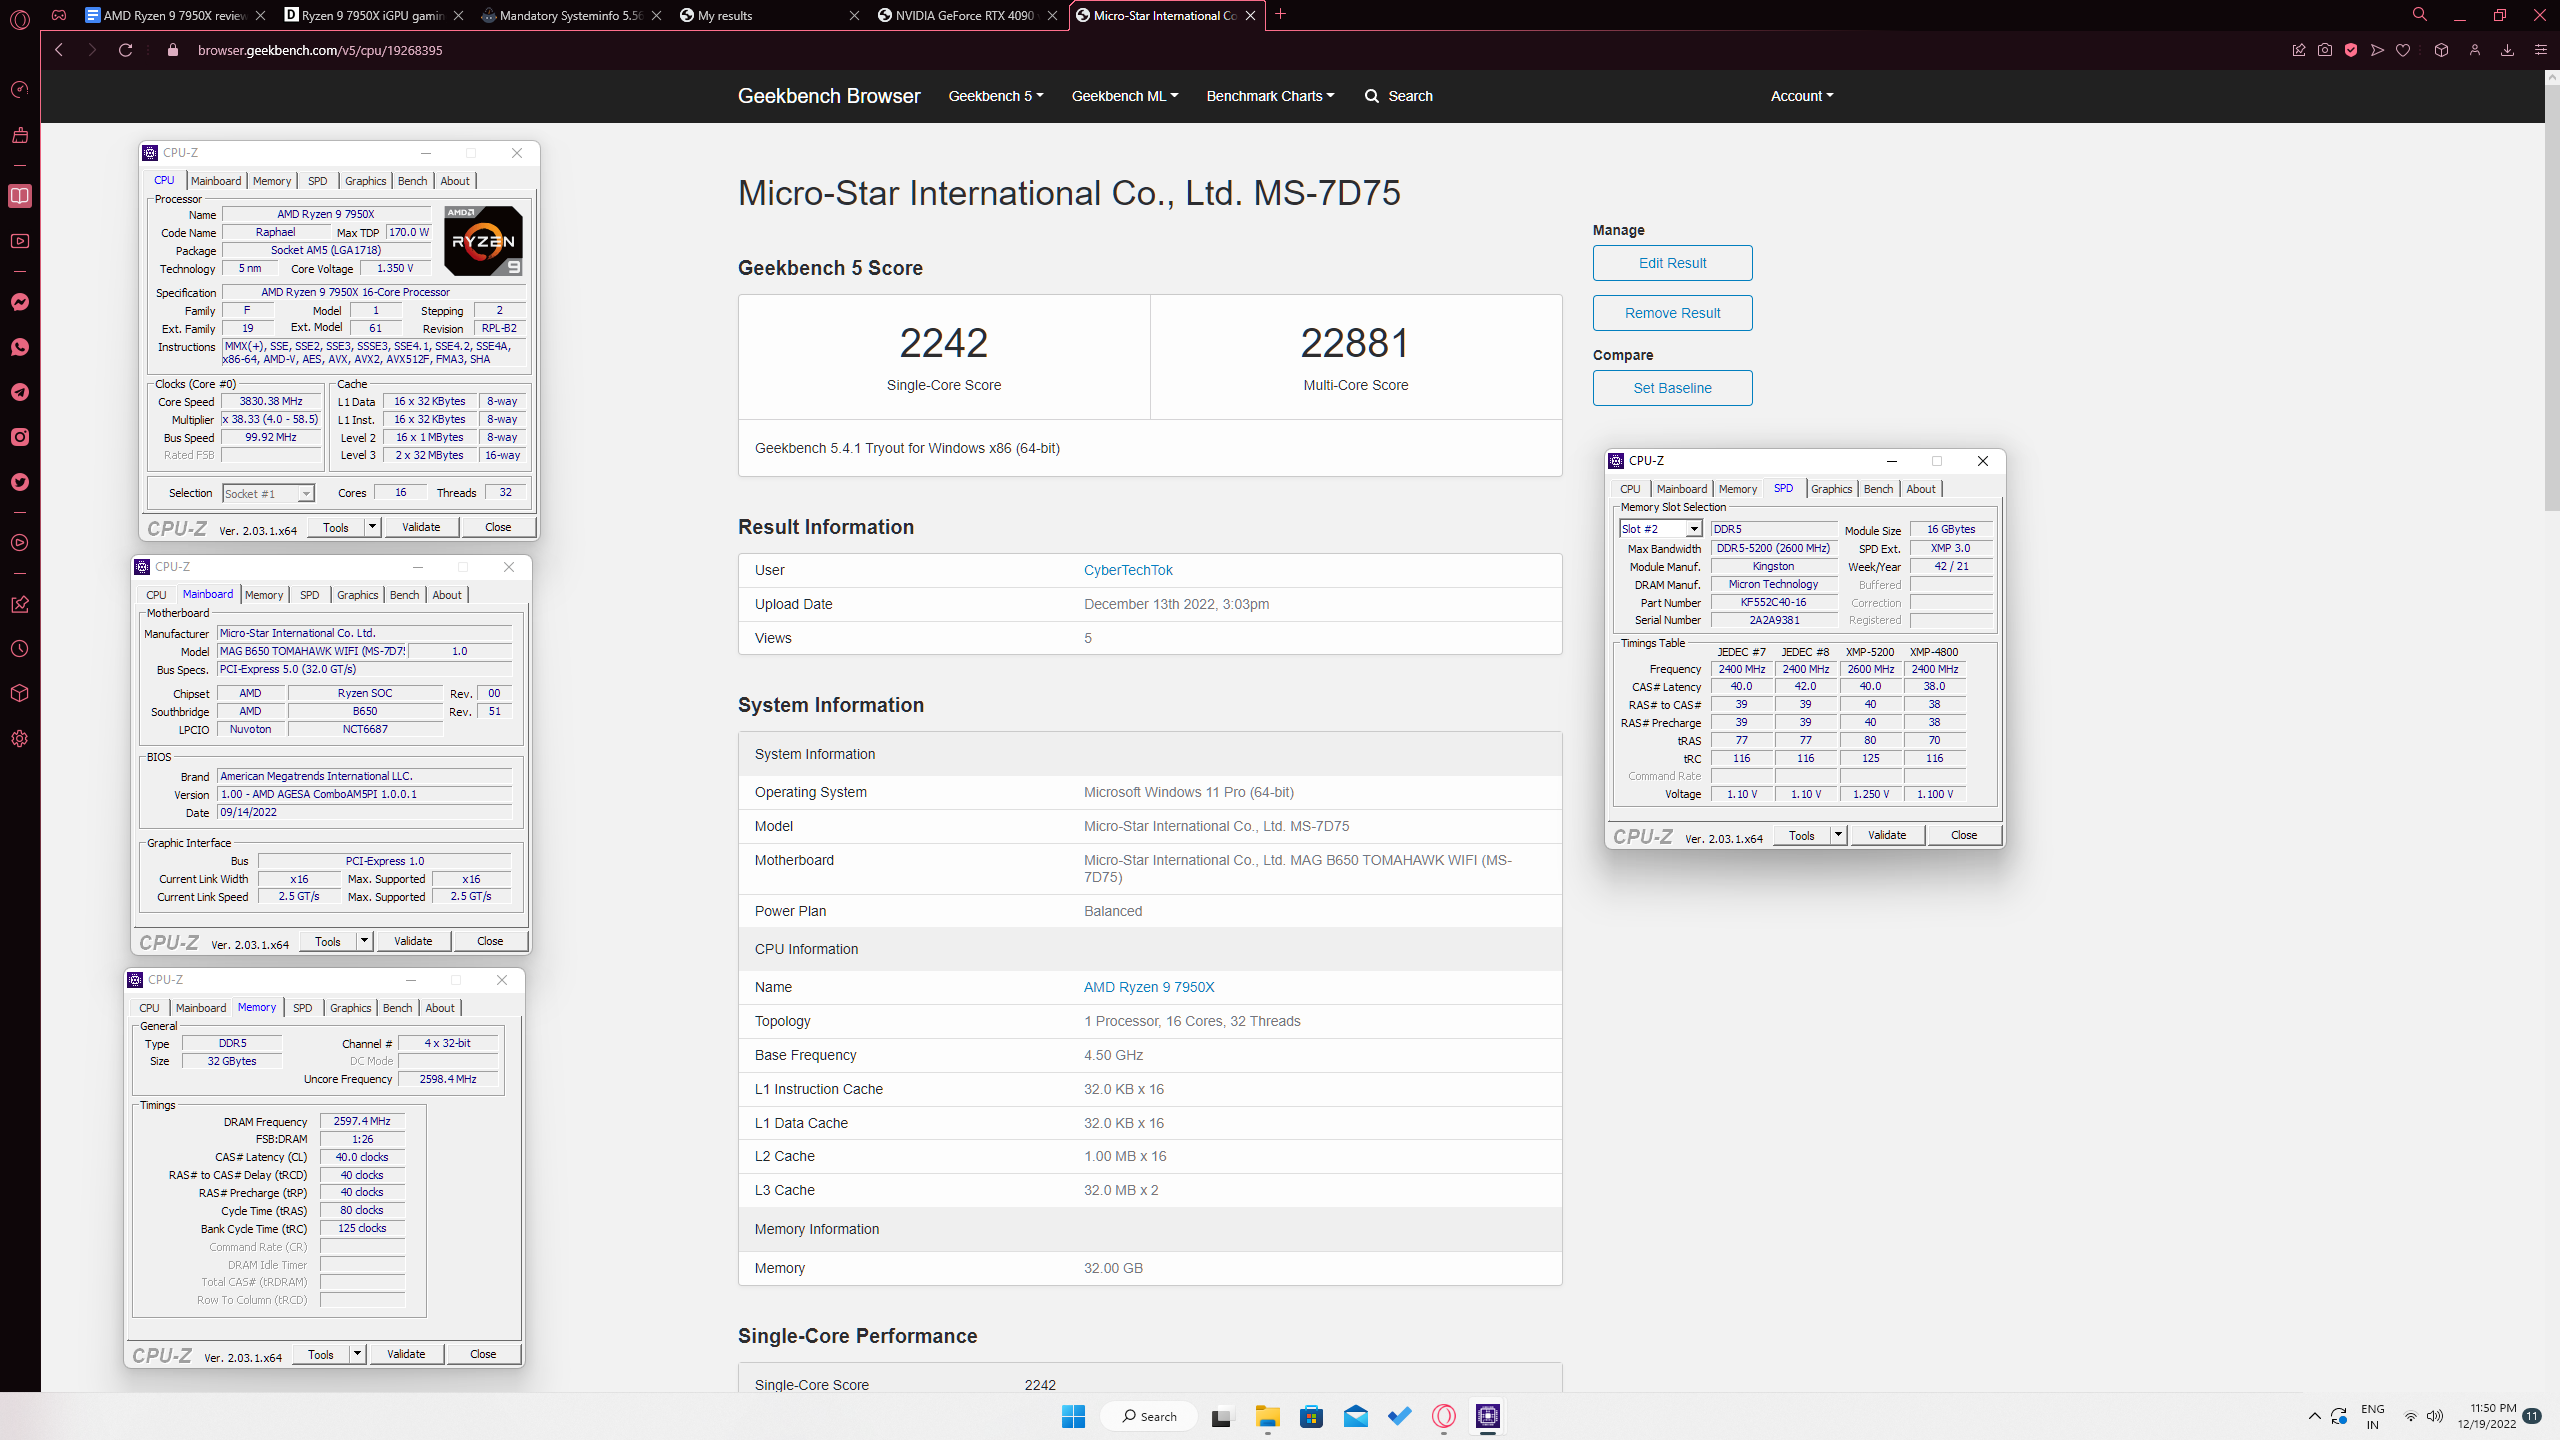Go back with the browser back arrow
The width and height of the screenshot is (2560, 1440).
pos(59,50)
